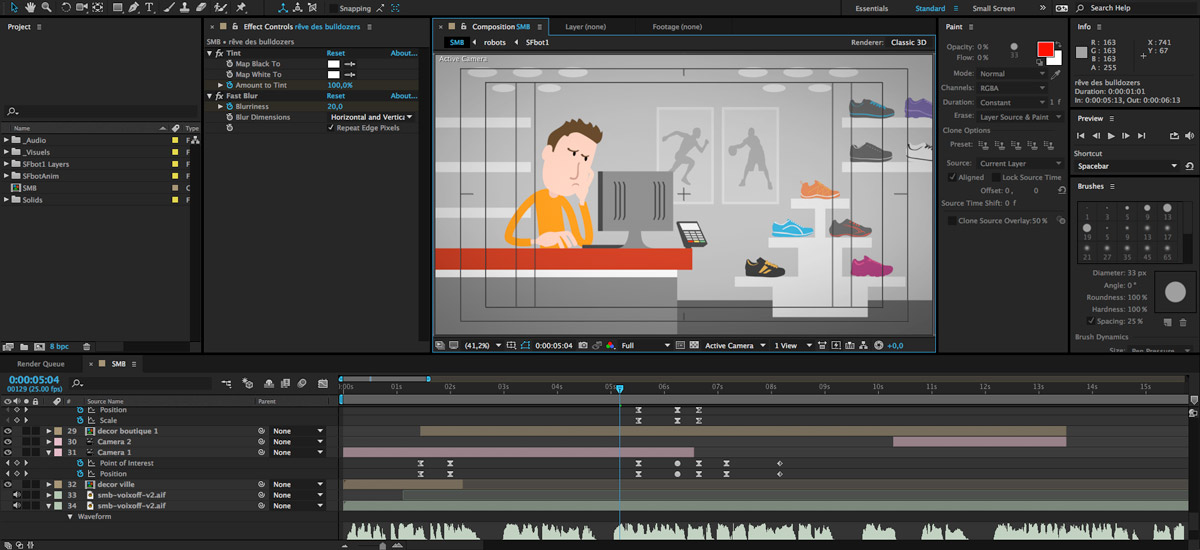This screenshot has height=550, width=1200.
Task: Reset the Tint effect
Action: pos(336,53)
